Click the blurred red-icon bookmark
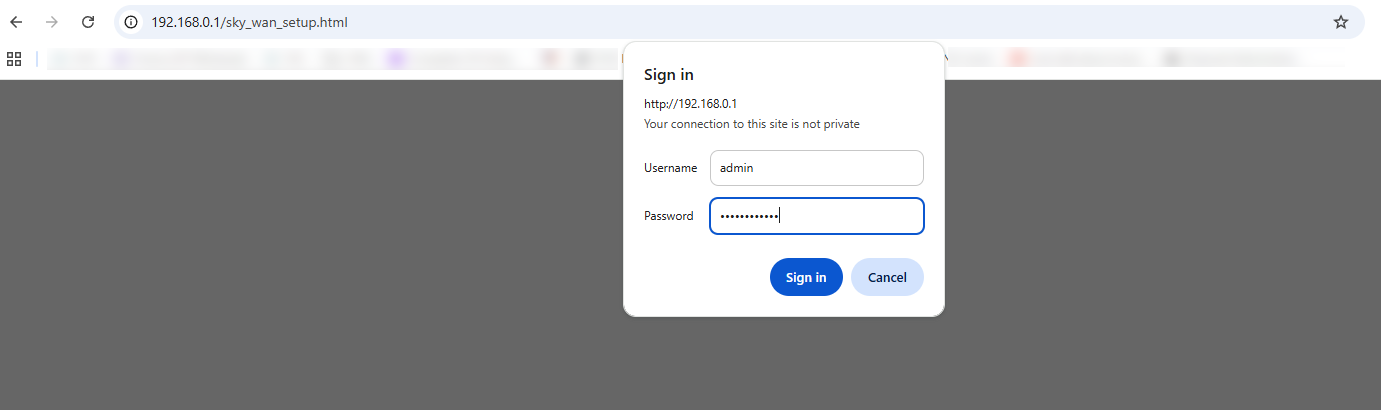The width and height of the screenshot is (1381, 410). pyautogui.click(x=1018, y=59)
